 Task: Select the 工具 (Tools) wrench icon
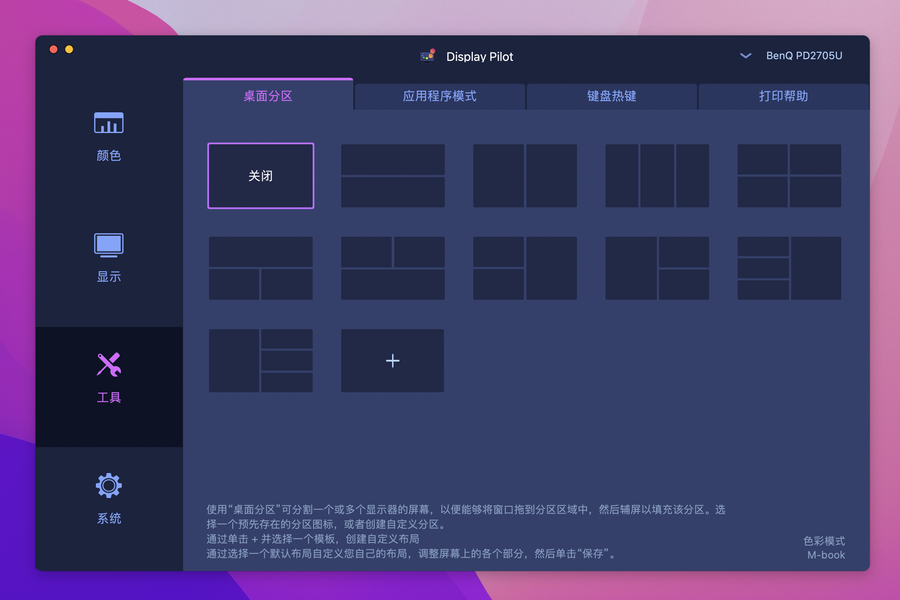tap(108, 366)
